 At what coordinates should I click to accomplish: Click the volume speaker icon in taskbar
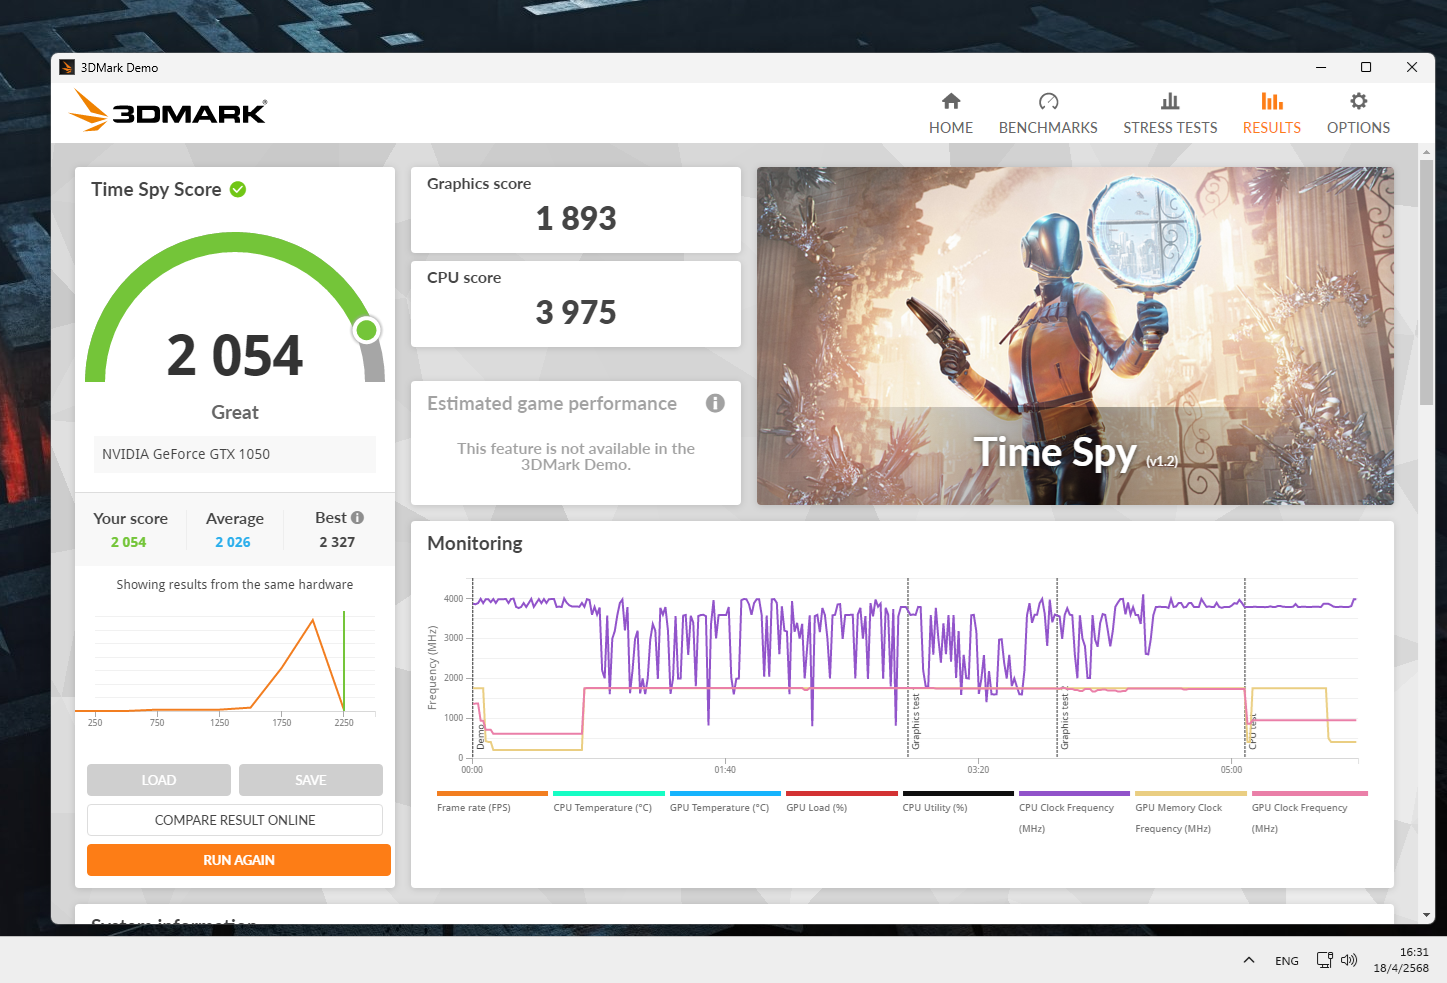1349,960
